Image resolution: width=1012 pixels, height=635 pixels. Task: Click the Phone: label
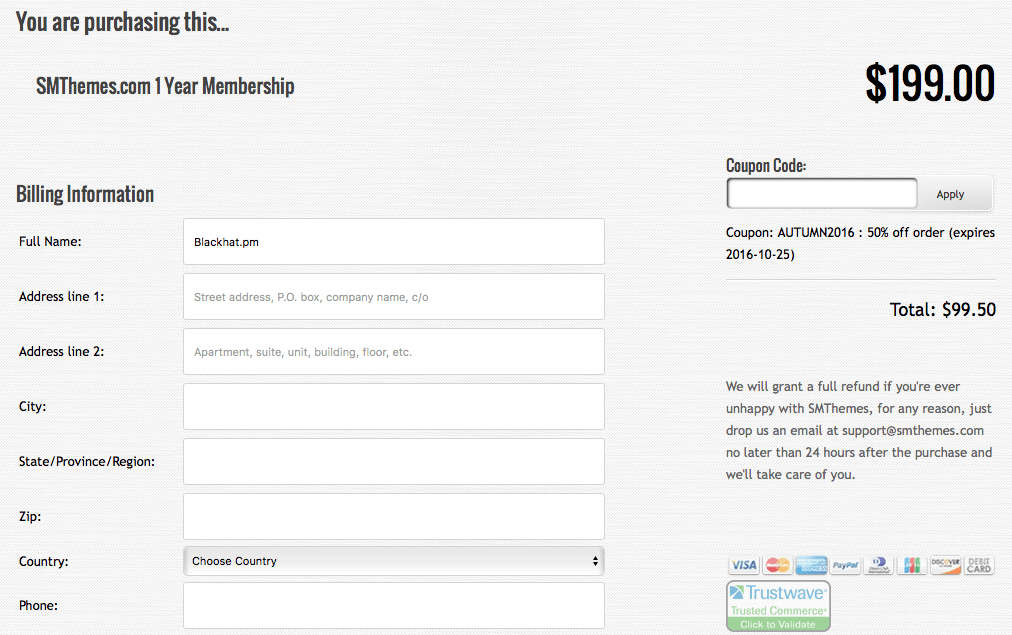(38, 605)
